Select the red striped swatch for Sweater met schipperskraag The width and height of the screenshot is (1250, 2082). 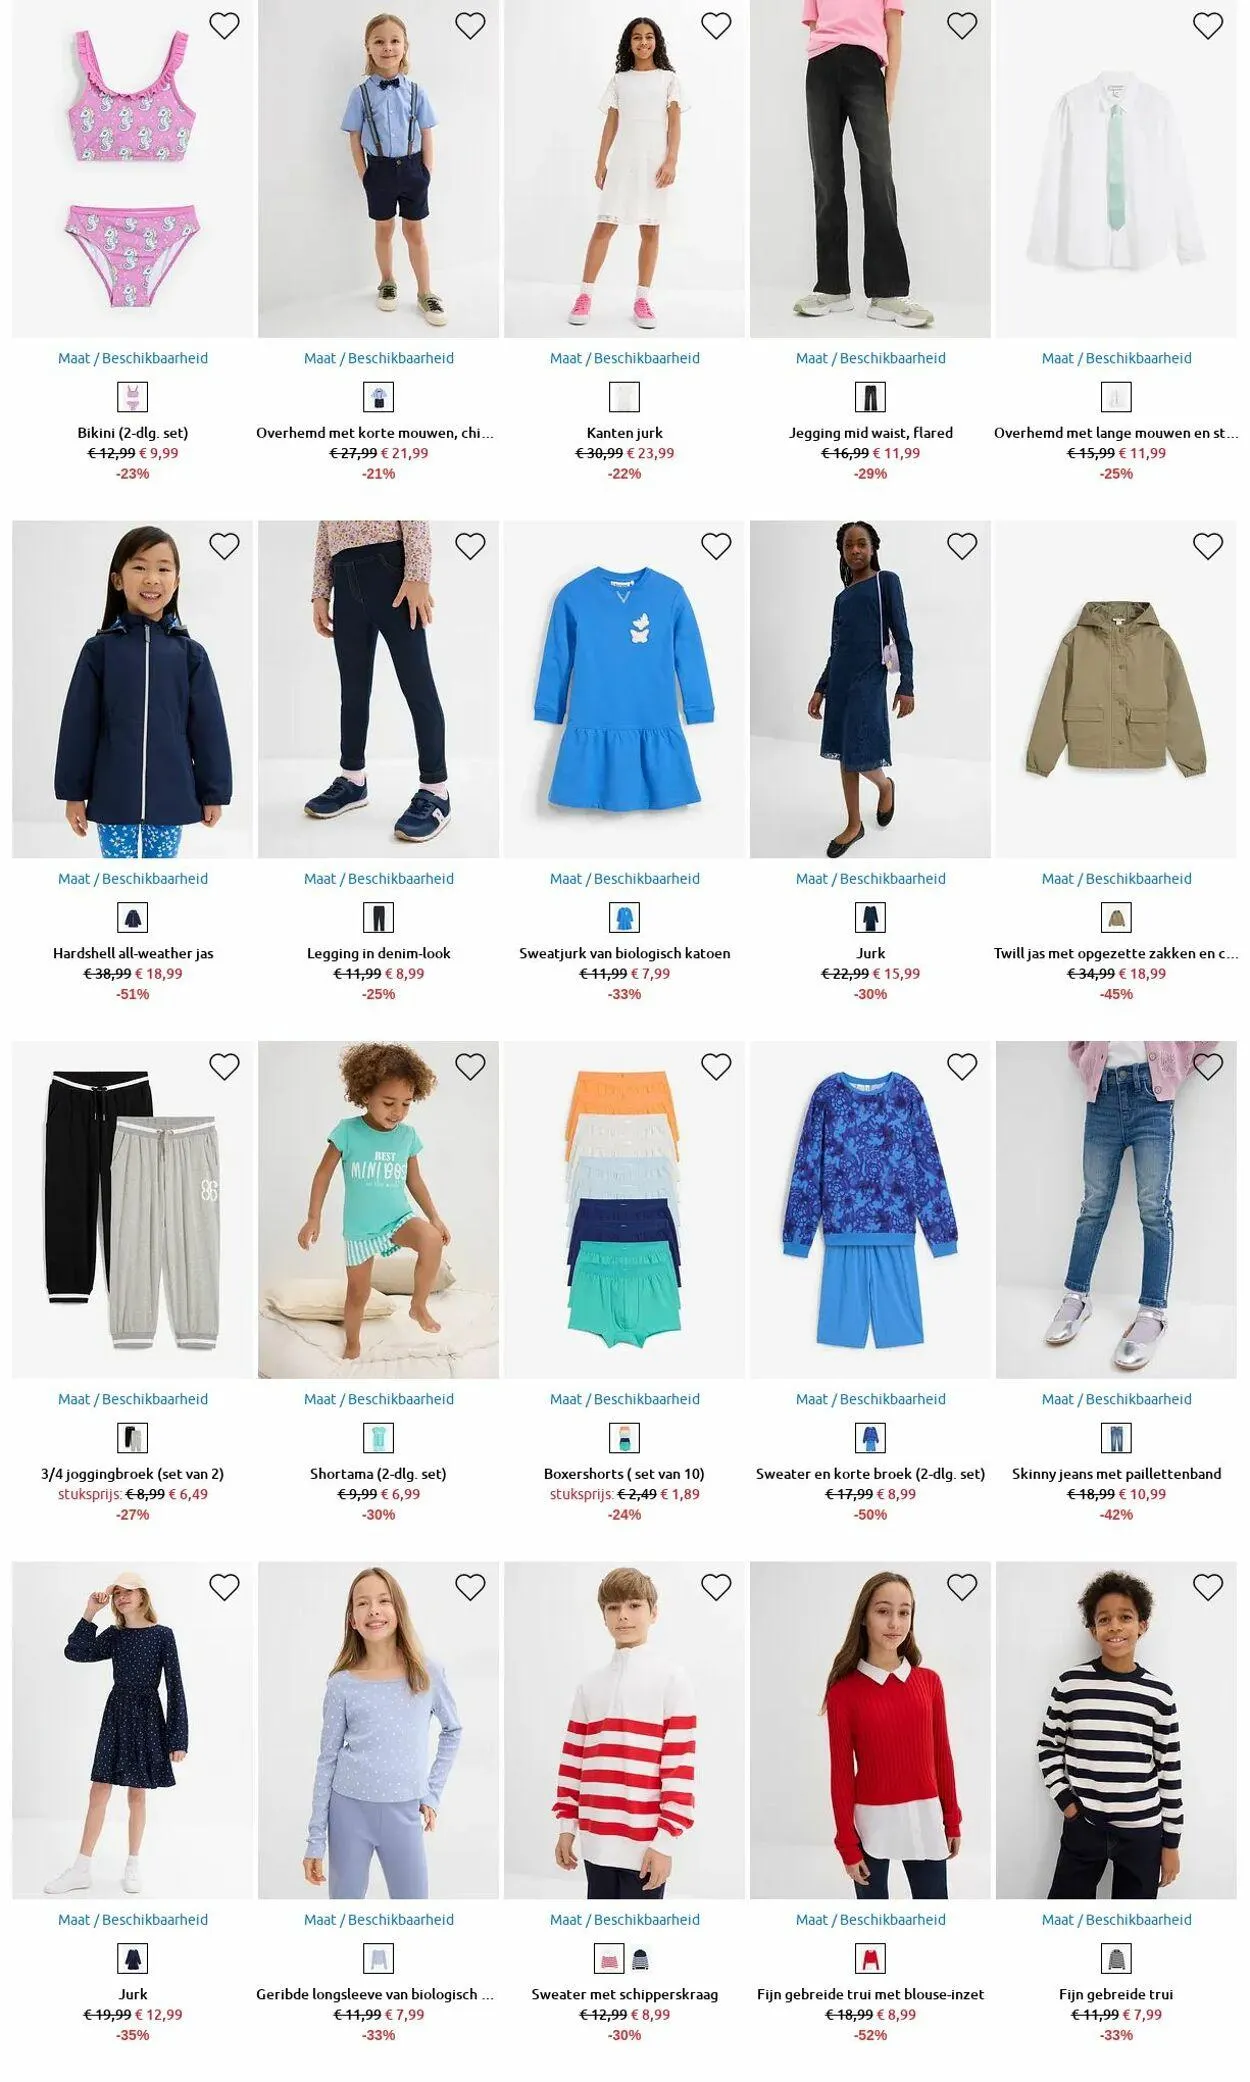click(609, 1958)
